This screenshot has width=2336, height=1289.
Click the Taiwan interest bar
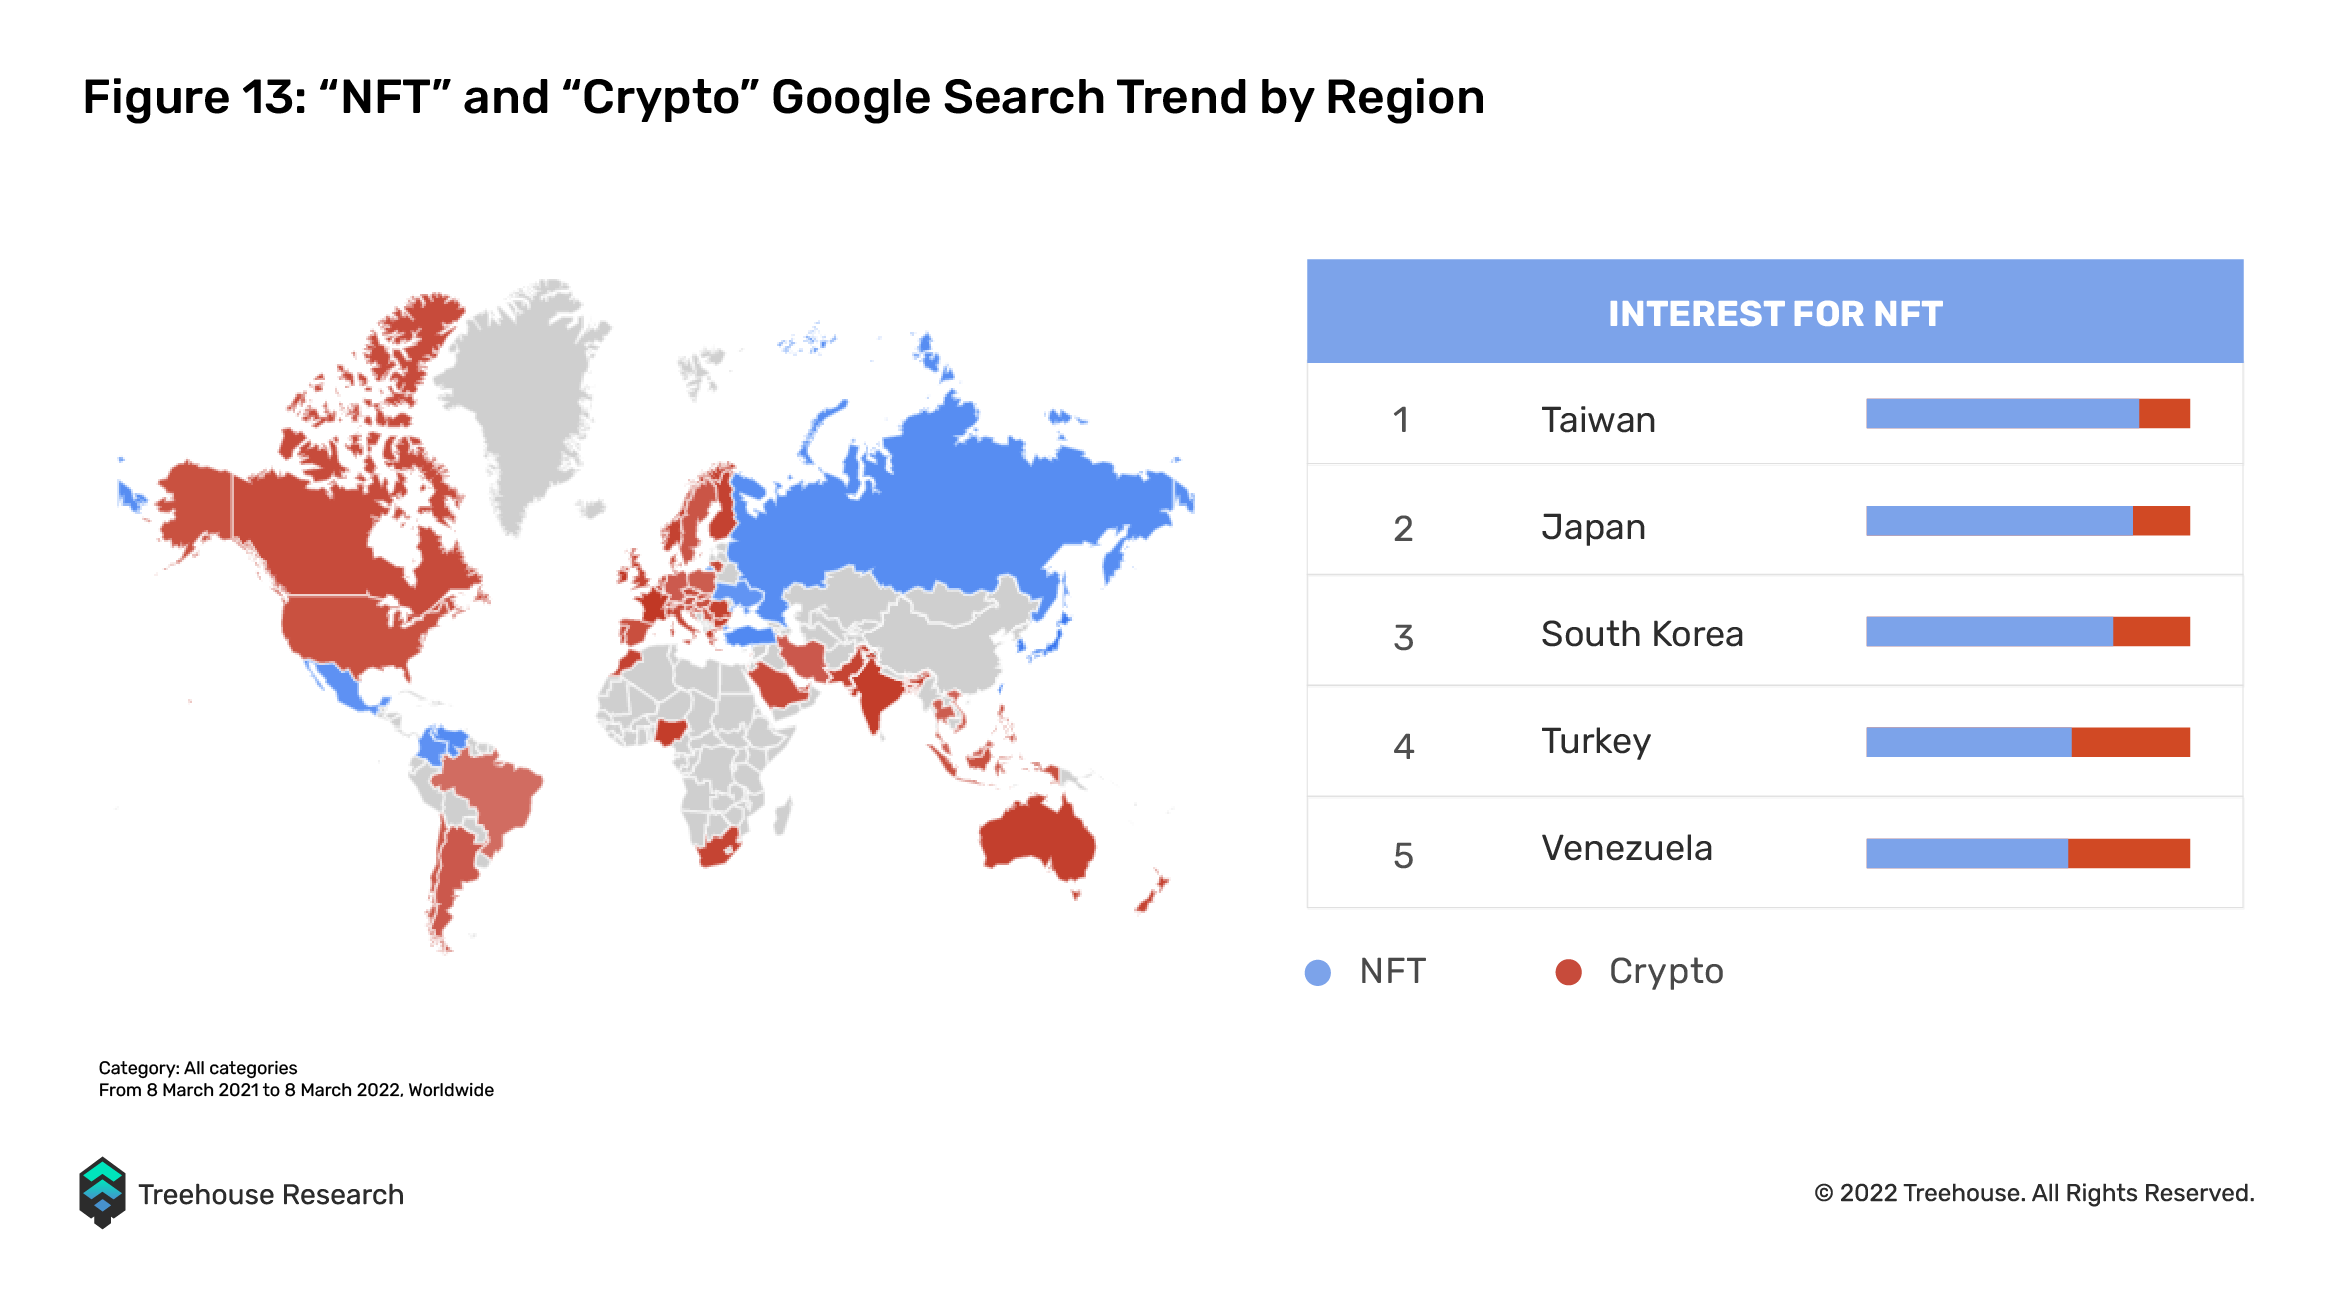point(2028,414)
